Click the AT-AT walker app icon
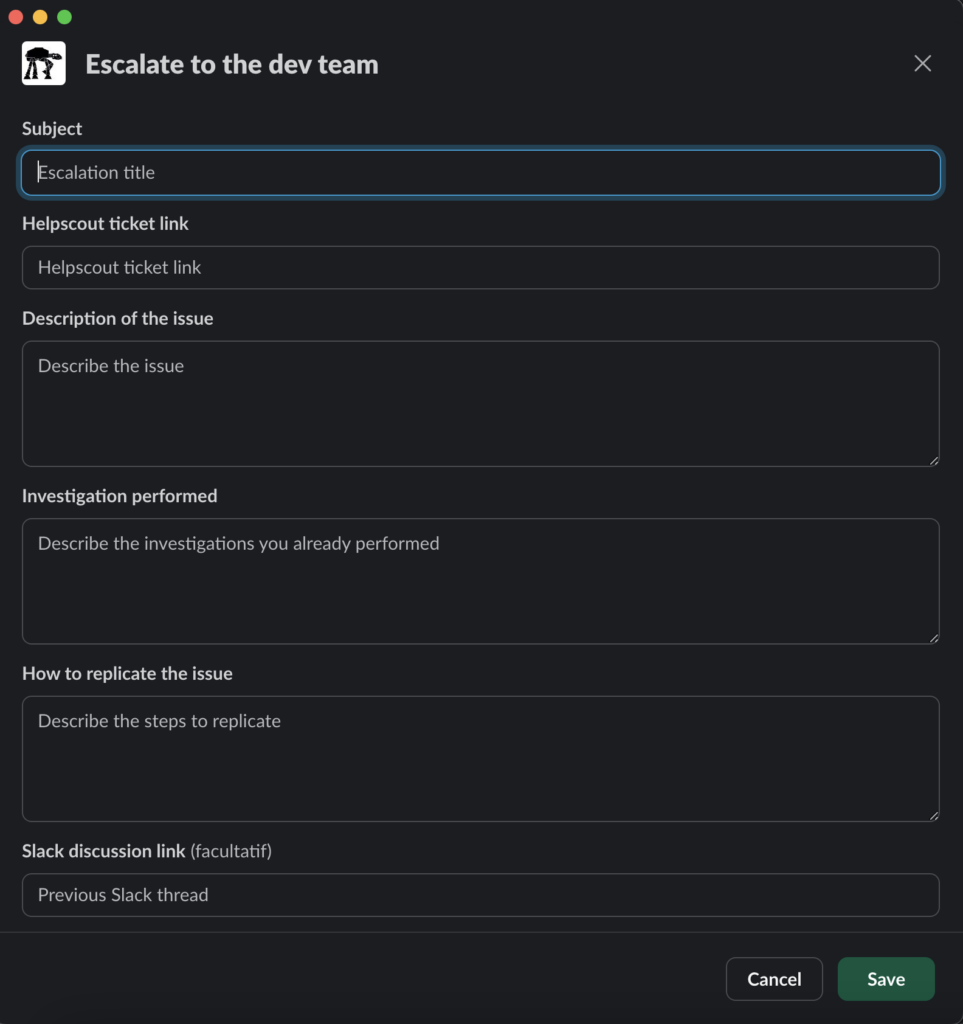 tap(44, 64)
